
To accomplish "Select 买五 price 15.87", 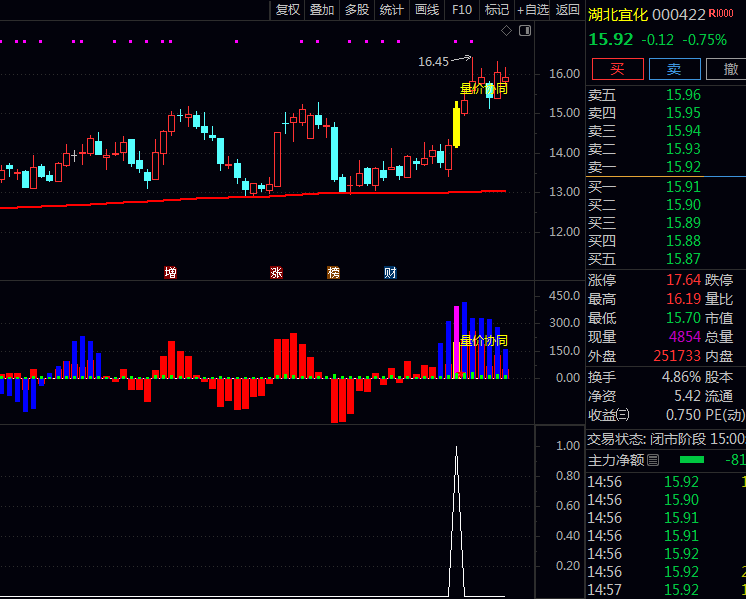I will (683, 259).
